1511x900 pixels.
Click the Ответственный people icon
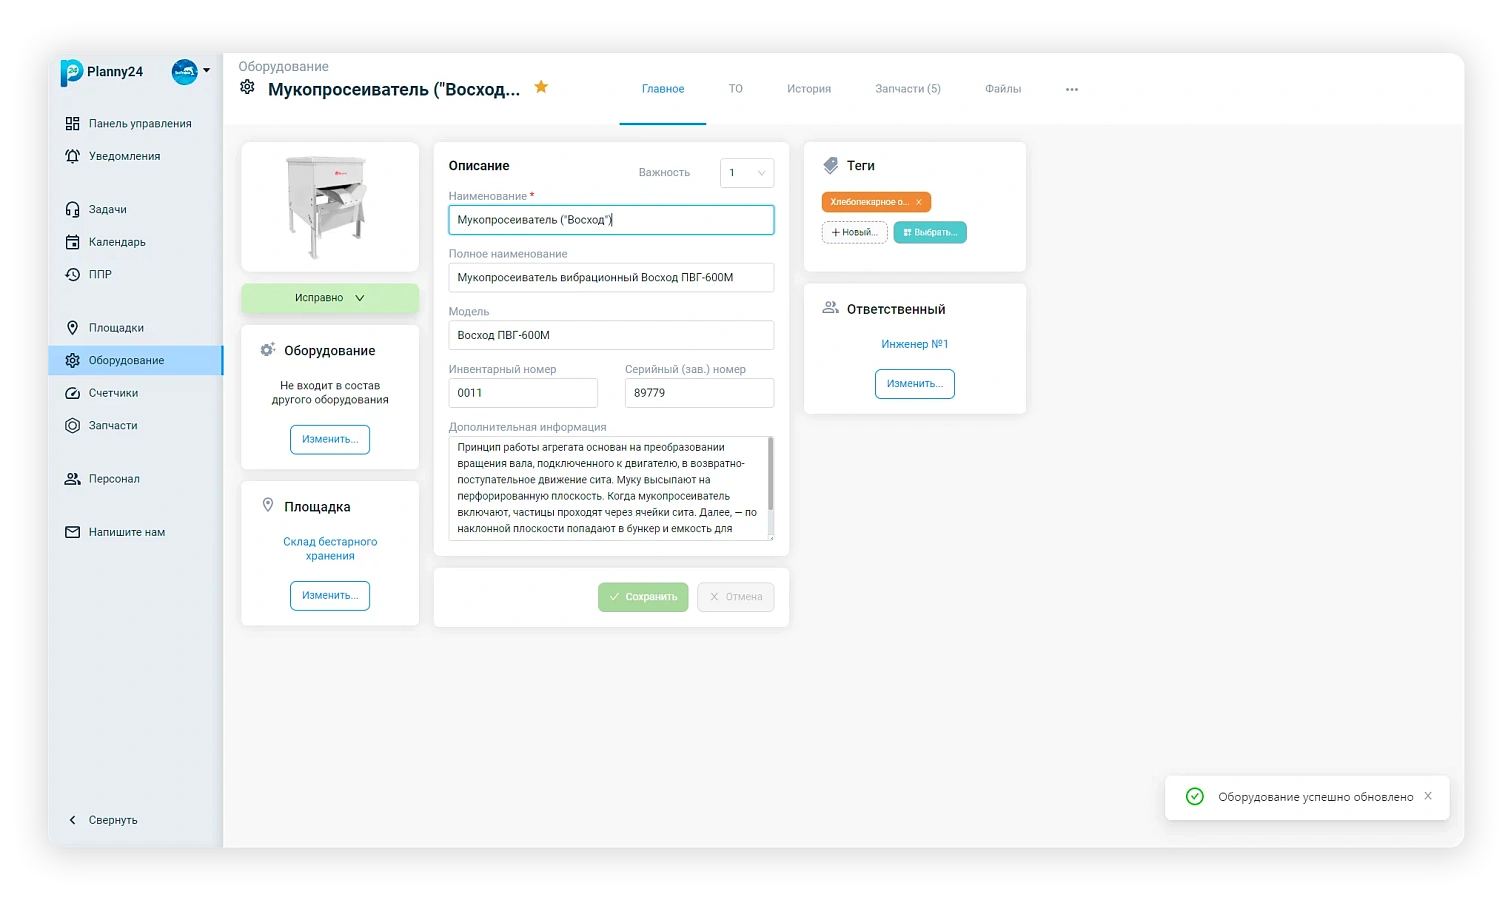click(830, 308)
